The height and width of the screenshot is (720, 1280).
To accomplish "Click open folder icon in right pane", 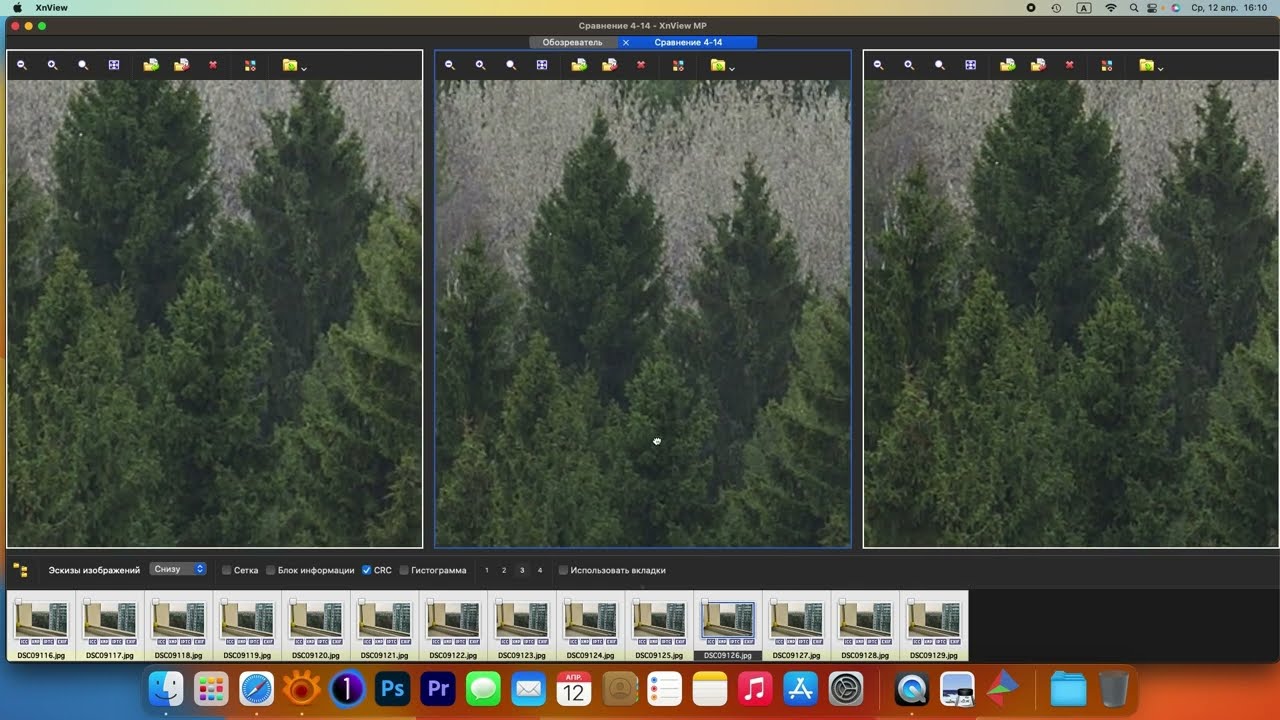I will pos(1147,65).
